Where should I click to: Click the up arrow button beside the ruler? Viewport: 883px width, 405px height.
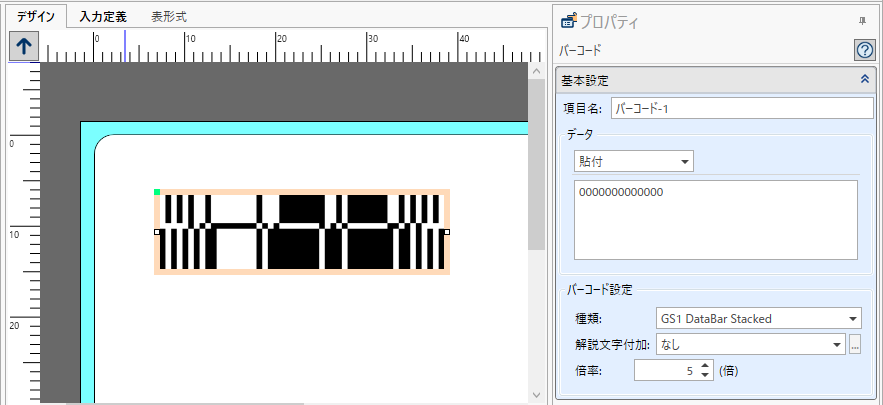tap(24, 47)
